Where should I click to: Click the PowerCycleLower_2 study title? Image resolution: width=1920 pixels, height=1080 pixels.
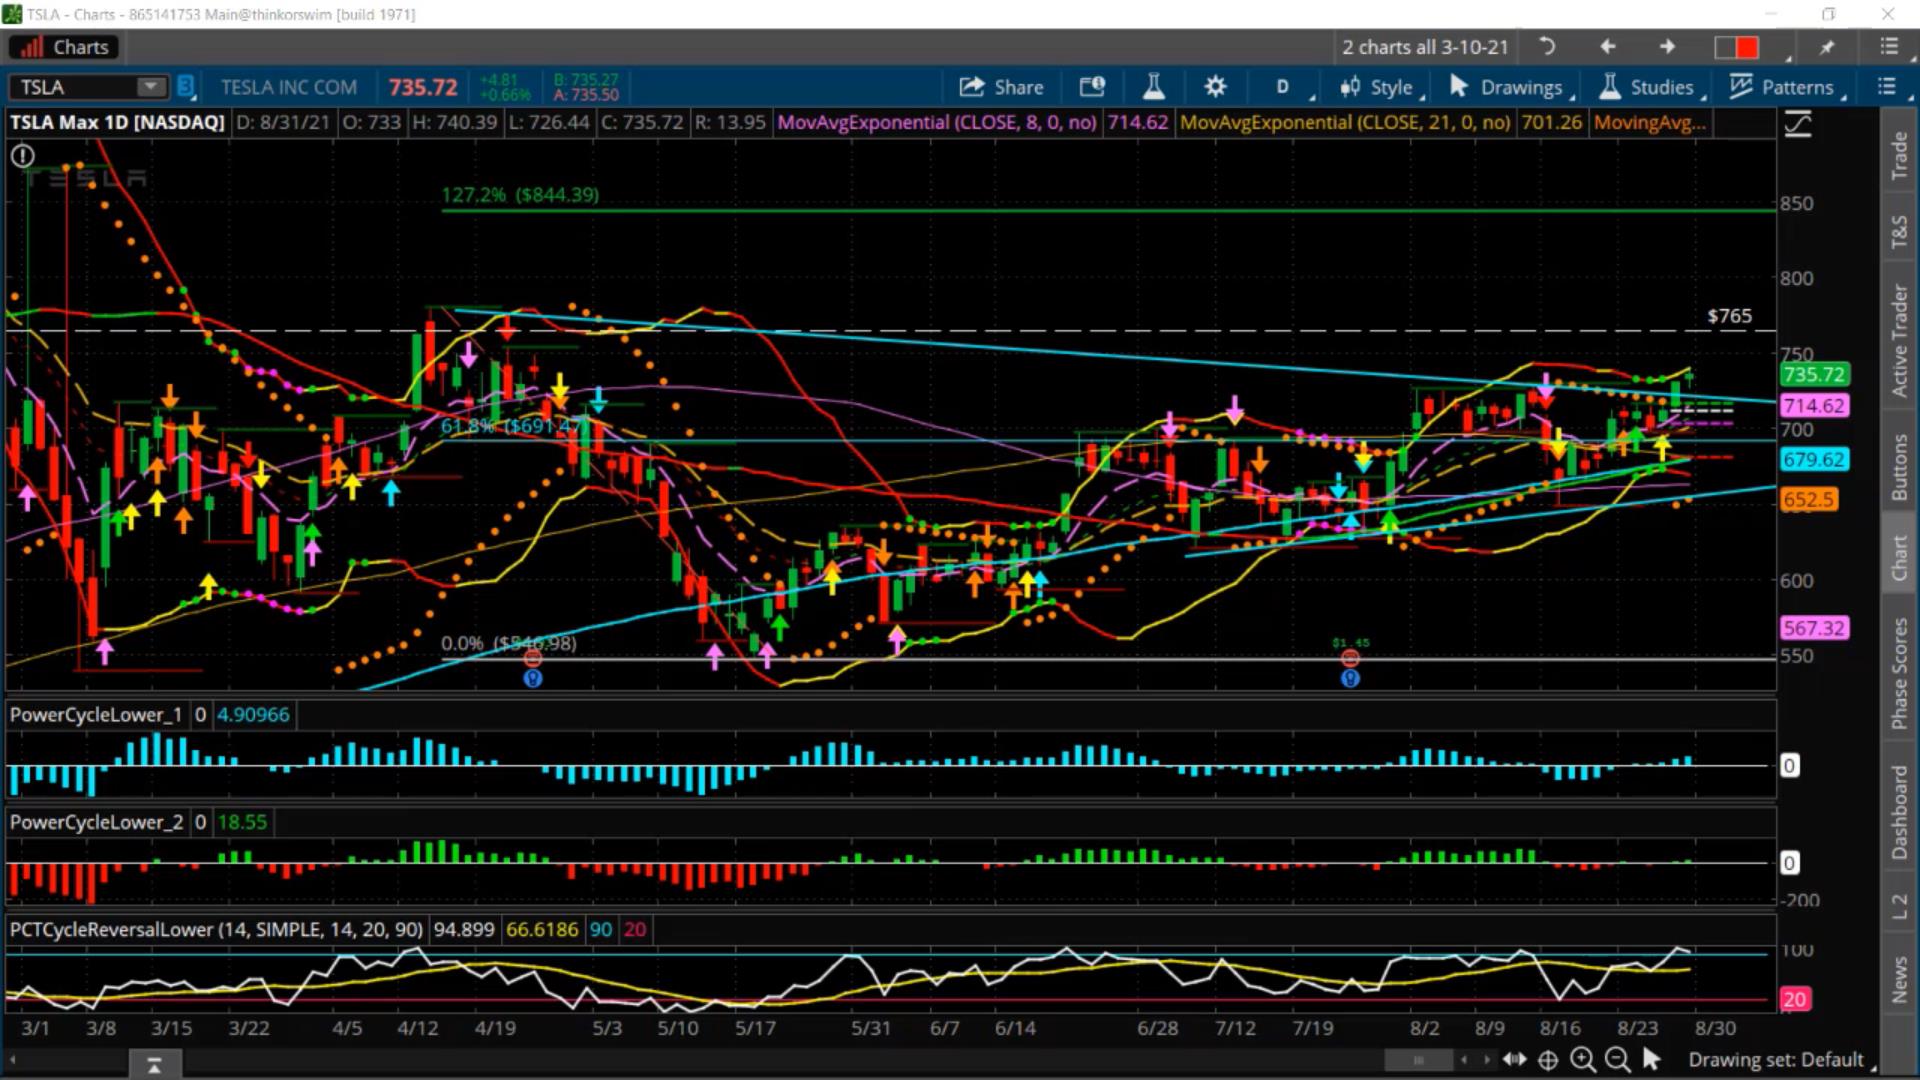pos(96,822)
